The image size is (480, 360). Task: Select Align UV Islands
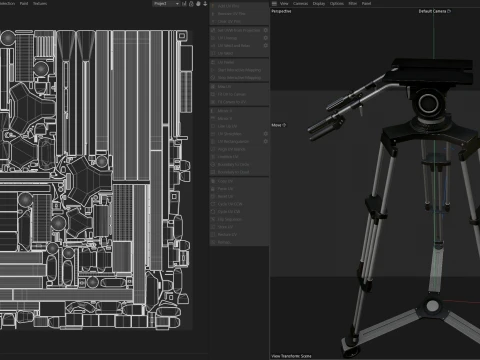click(239, 149)
